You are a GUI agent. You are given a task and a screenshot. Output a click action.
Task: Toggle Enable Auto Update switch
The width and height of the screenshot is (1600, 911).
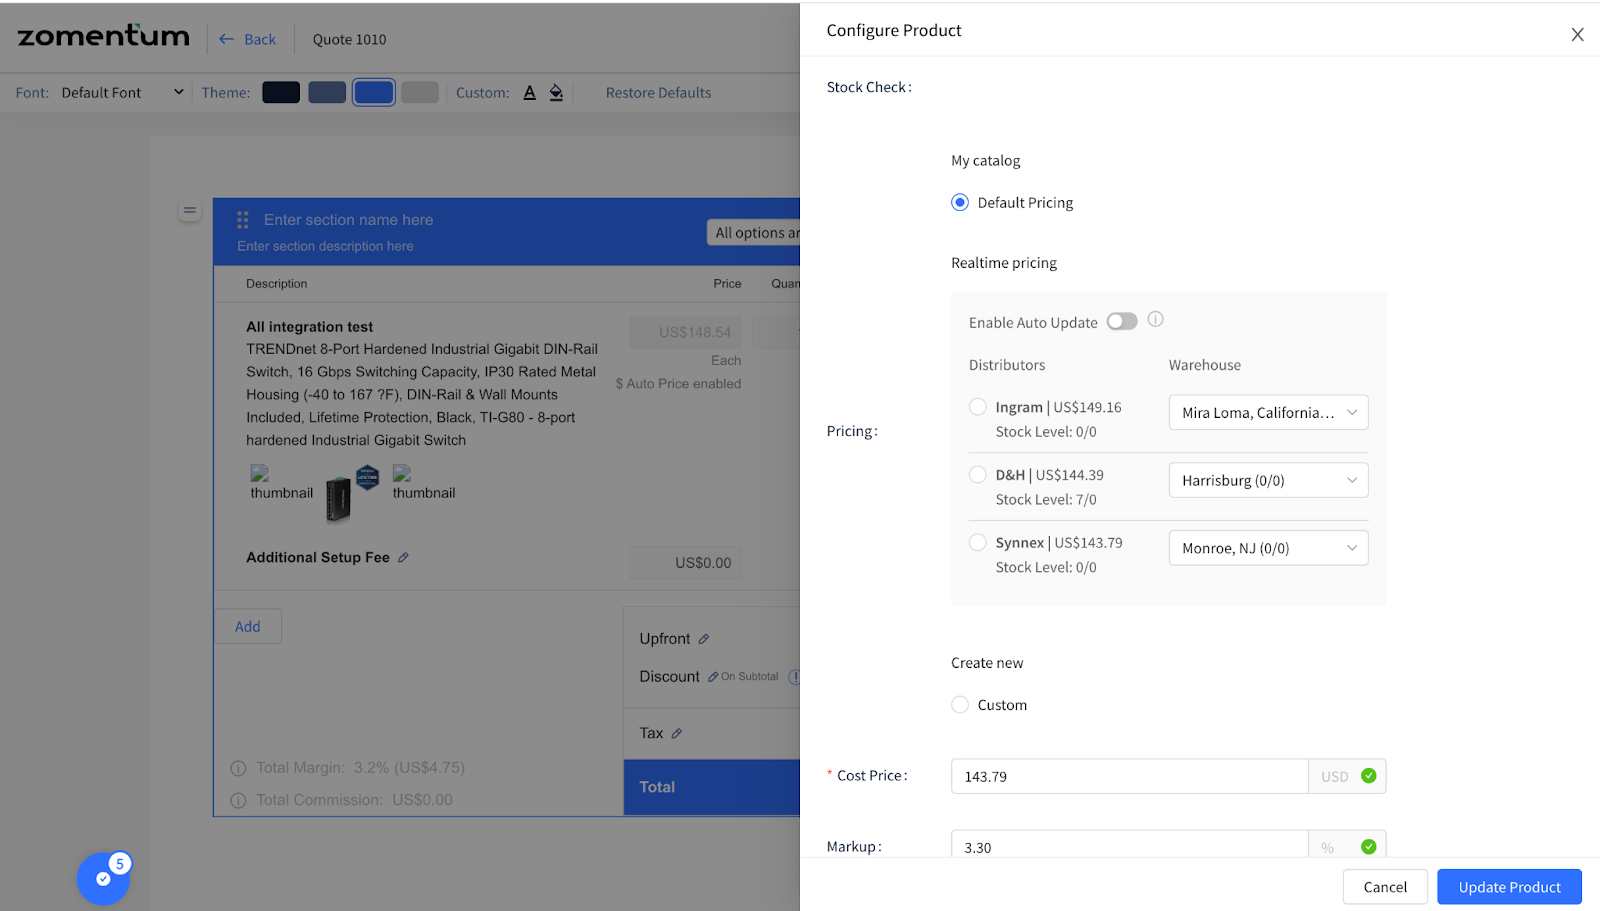(x=1122, y=321)
